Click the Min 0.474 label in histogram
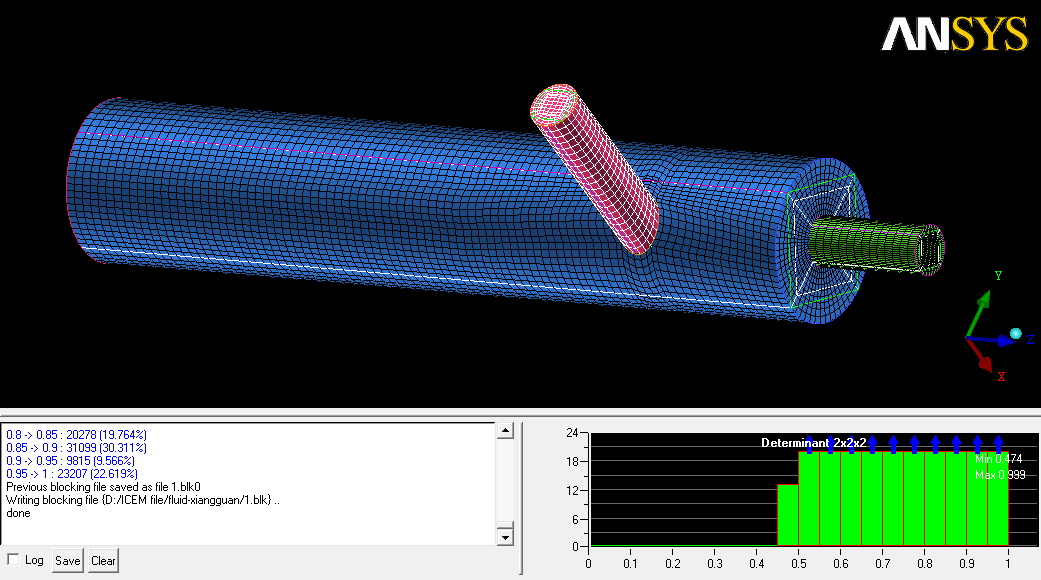The image size is (1041, 580). click(x=996, y=459)
